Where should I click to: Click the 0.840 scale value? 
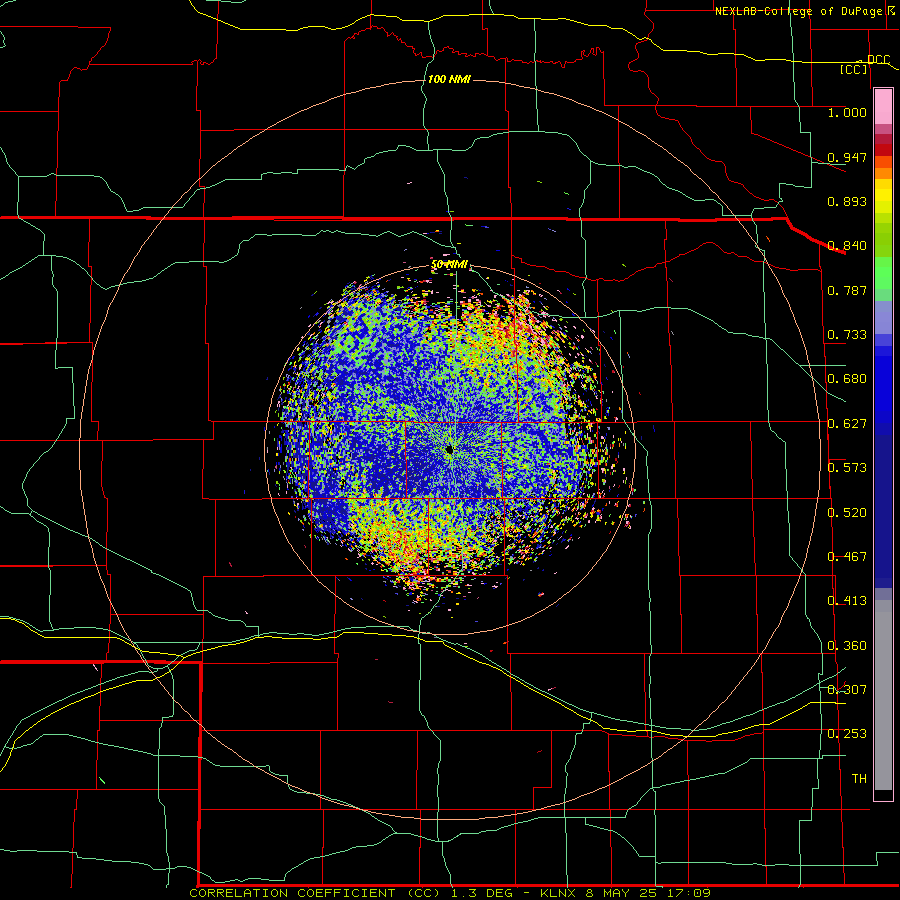847,246
